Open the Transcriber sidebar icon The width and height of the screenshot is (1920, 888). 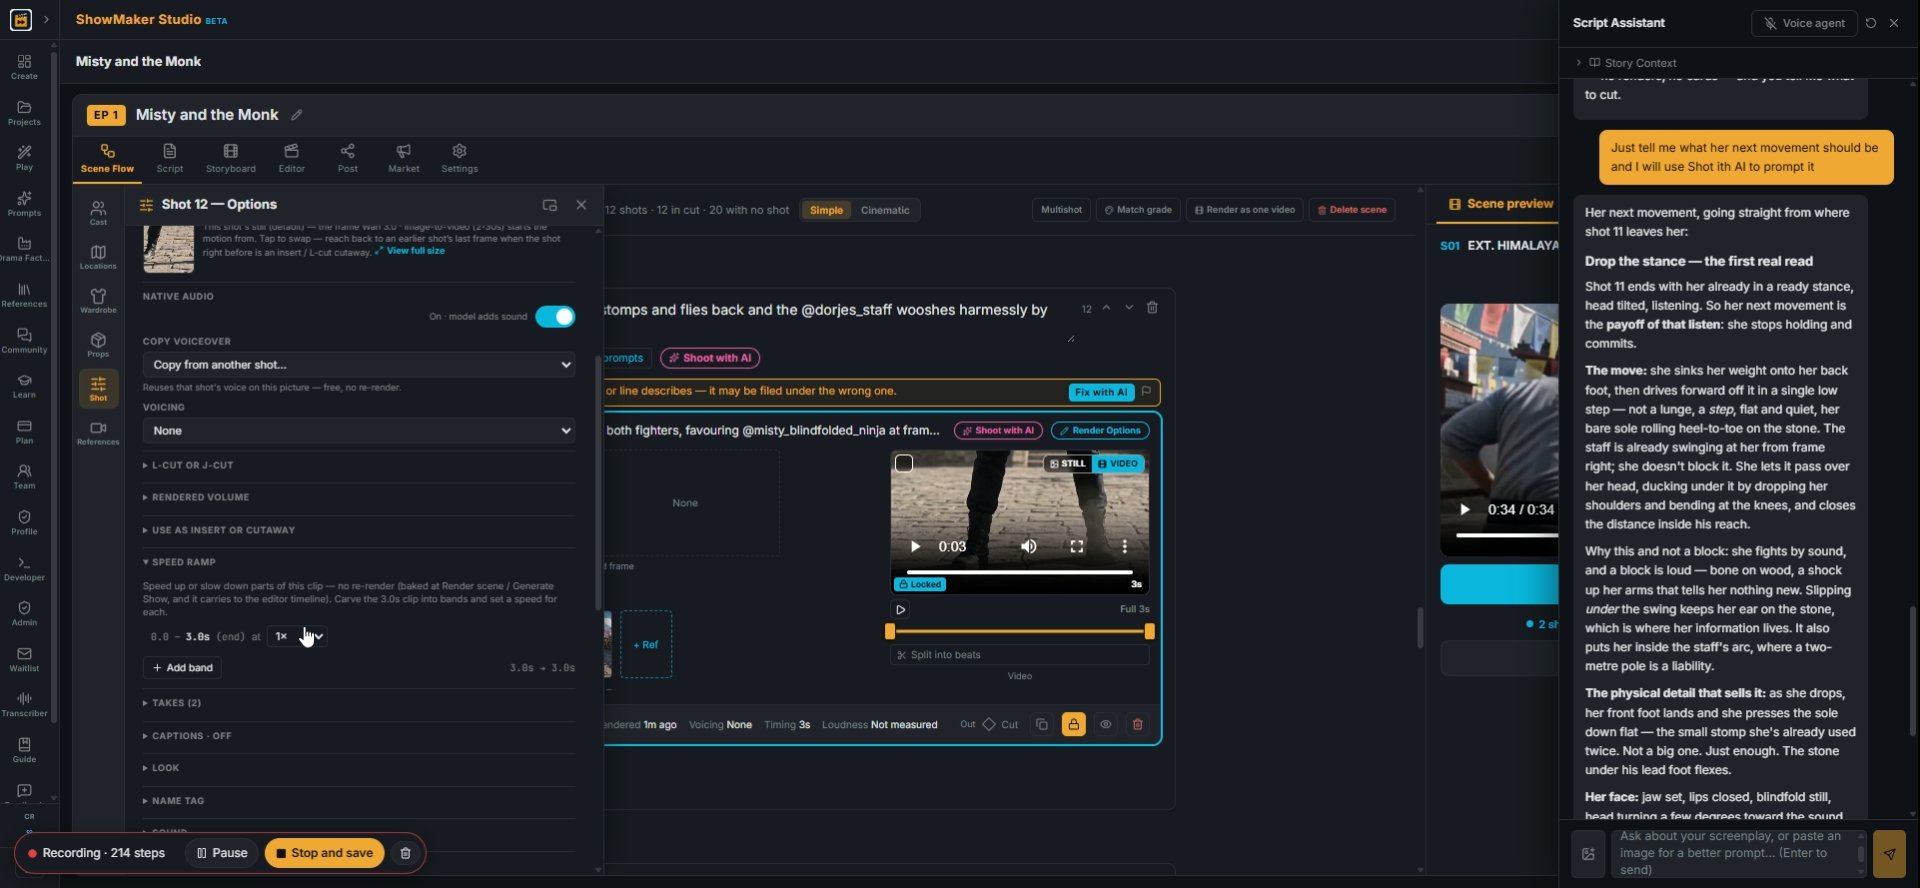click(24, 704)
